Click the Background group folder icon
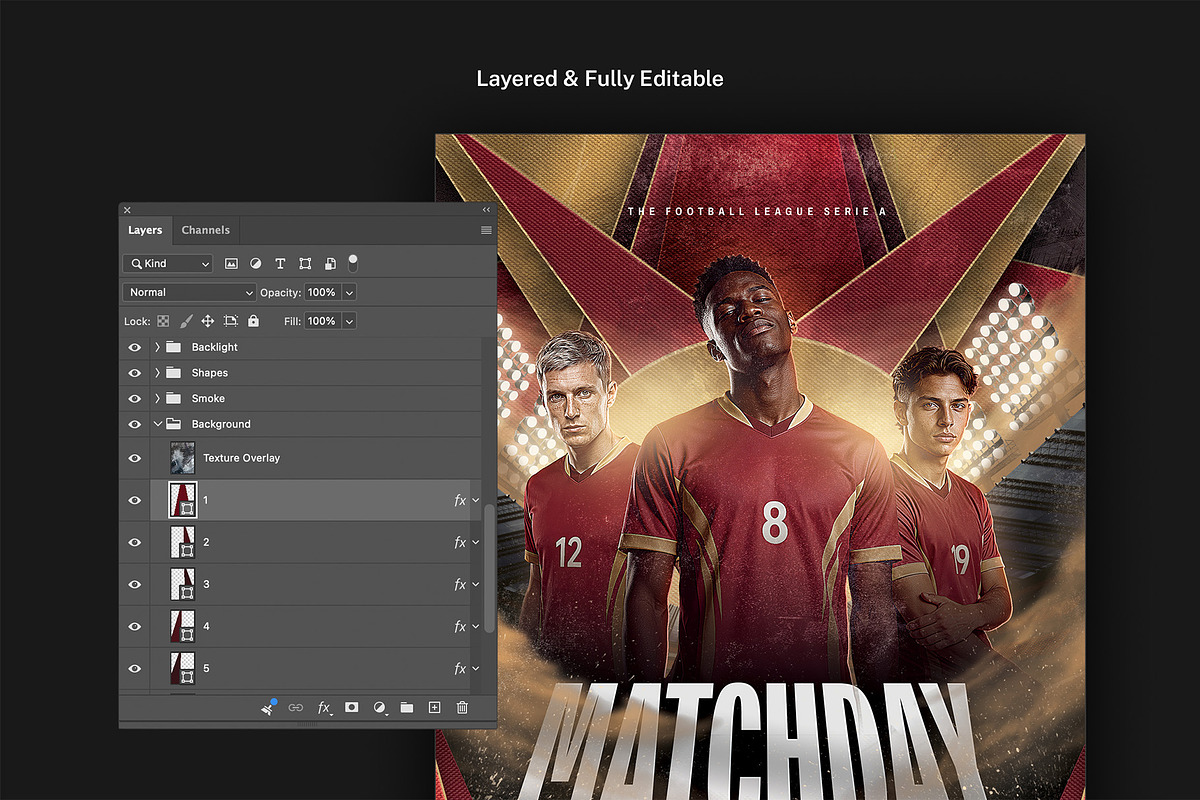The height and width of the screenshot is (800, 1200). [x=173, y=424]
